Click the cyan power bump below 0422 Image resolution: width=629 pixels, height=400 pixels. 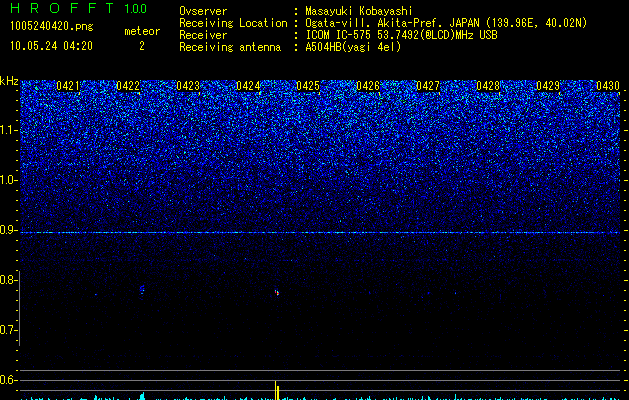(x=141, y=396)
